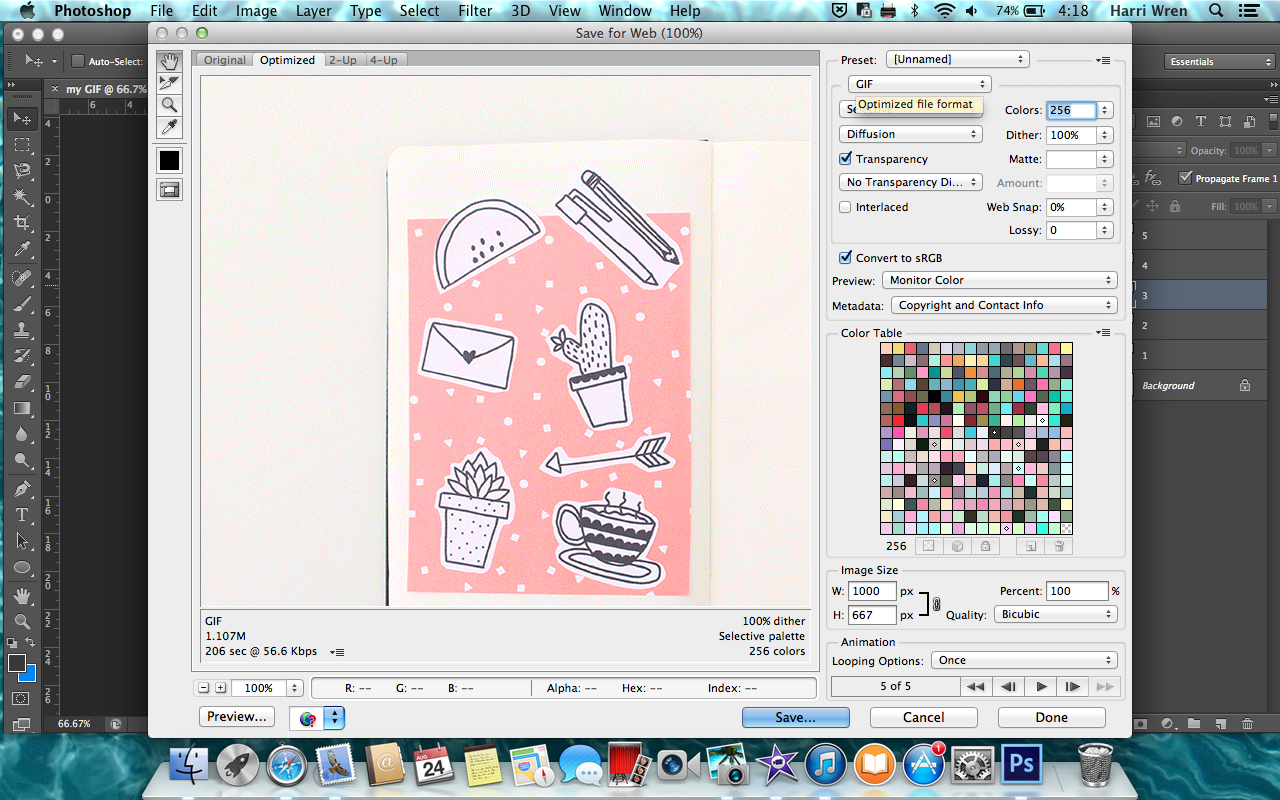Open the Preset dropdown showing [Unnamed]
Screen dimensions: 1280x800
[x=957, y=59]
